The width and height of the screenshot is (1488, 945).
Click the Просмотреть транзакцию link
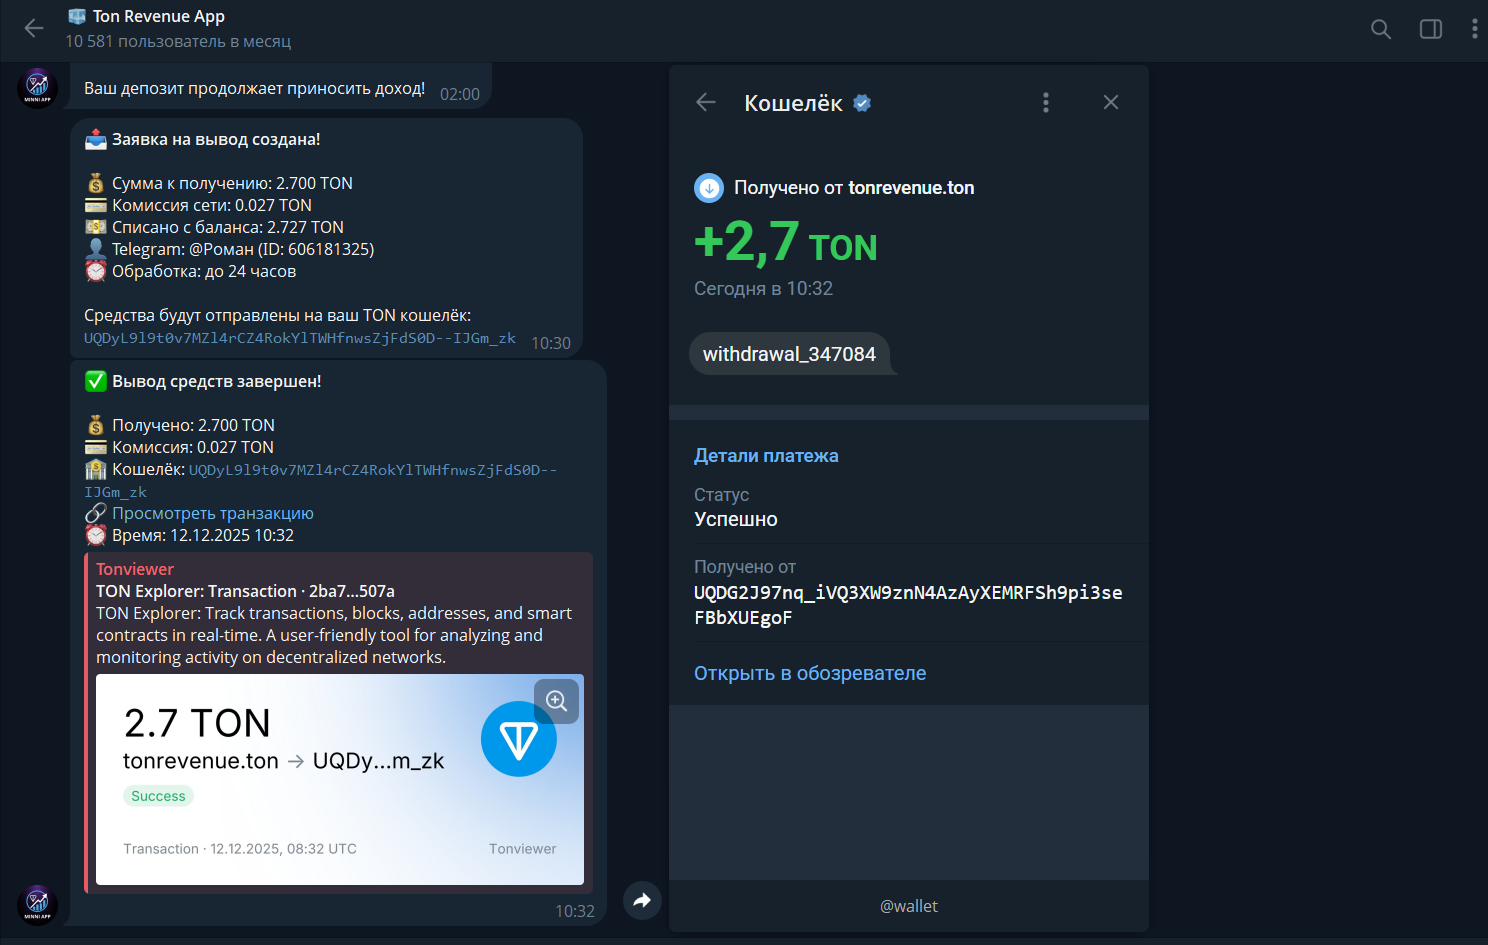[x=213, y=513]
